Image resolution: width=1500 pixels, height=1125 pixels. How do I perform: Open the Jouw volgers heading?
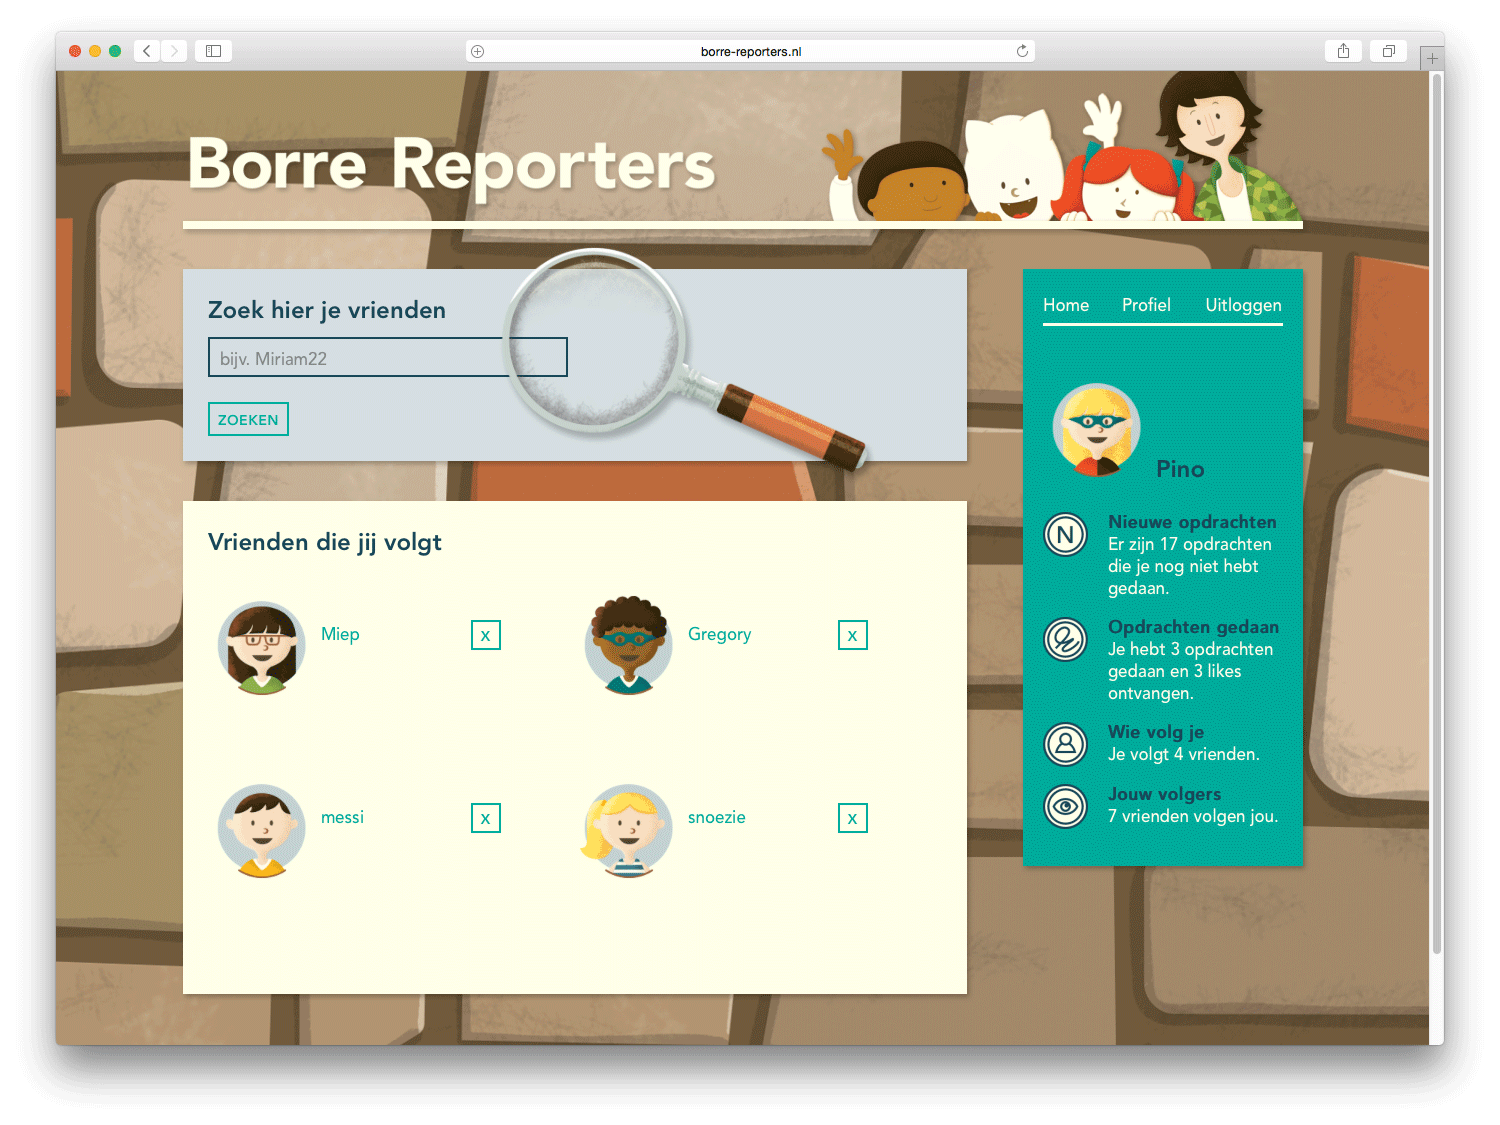1164,794
